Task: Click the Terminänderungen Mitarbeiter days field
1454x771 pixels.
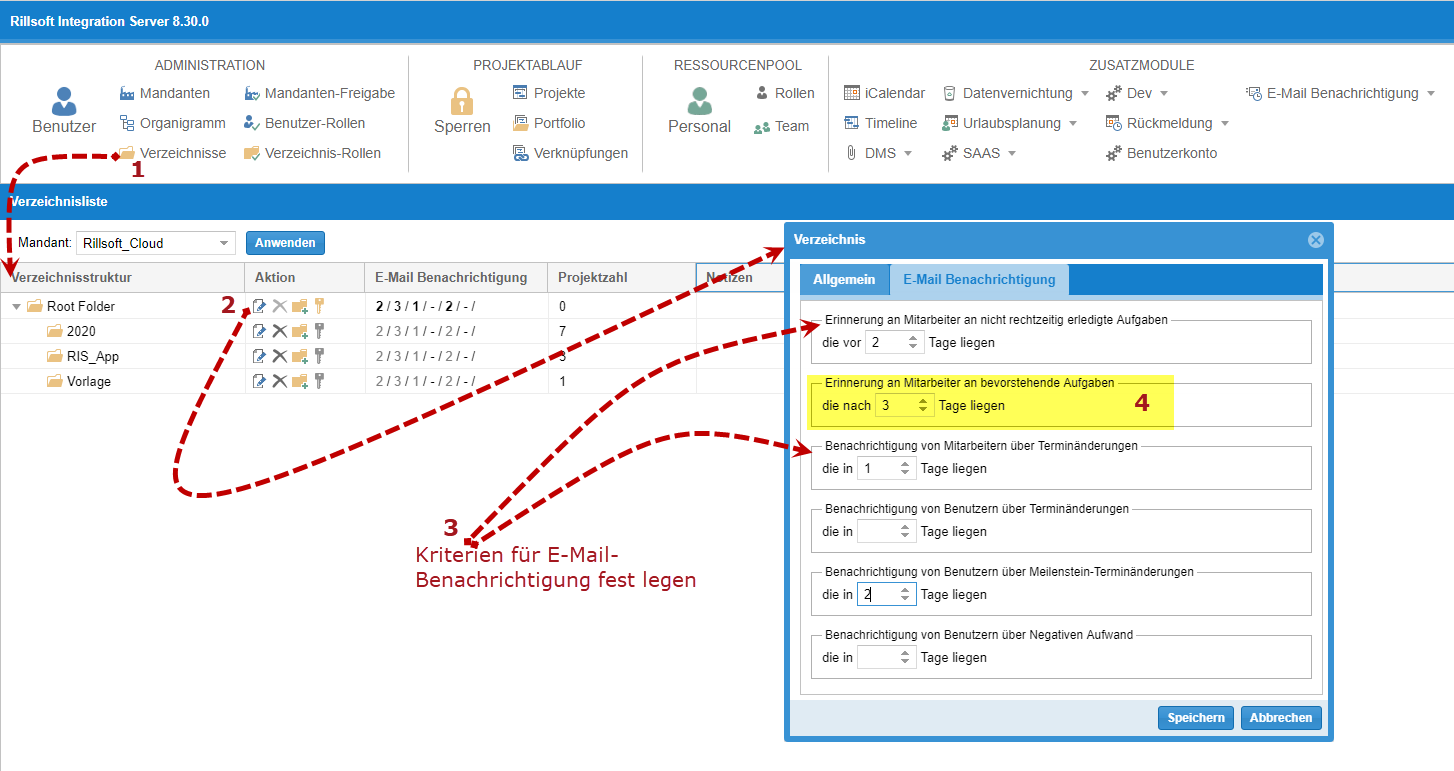Action: coord(887,468)
